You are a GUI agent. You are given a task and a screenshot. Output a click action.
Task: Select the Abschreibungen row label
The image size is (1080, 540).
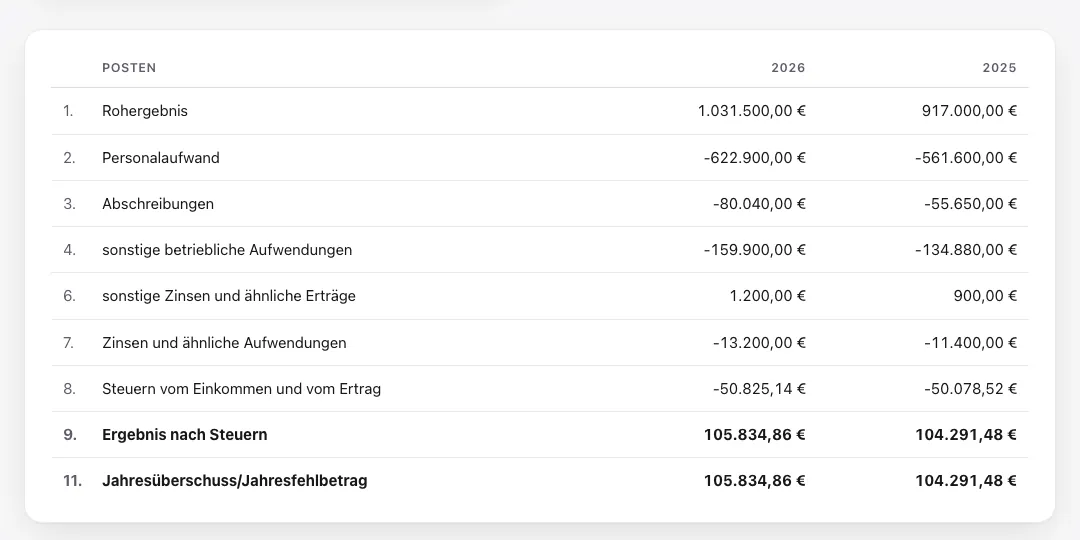click(158, 204)
